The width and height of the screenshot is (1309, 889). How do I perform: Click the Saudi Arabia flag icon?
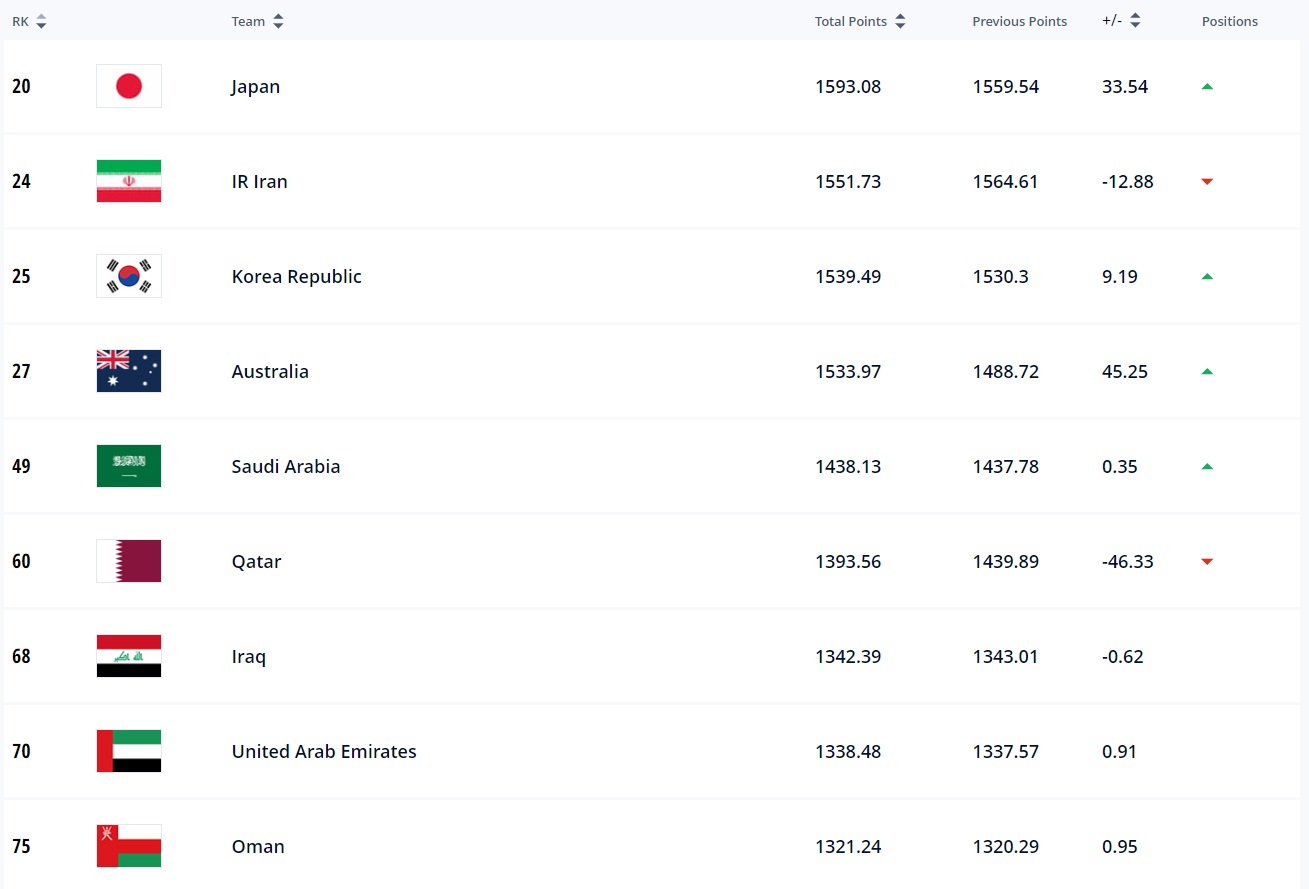click(x=128, y=466)
